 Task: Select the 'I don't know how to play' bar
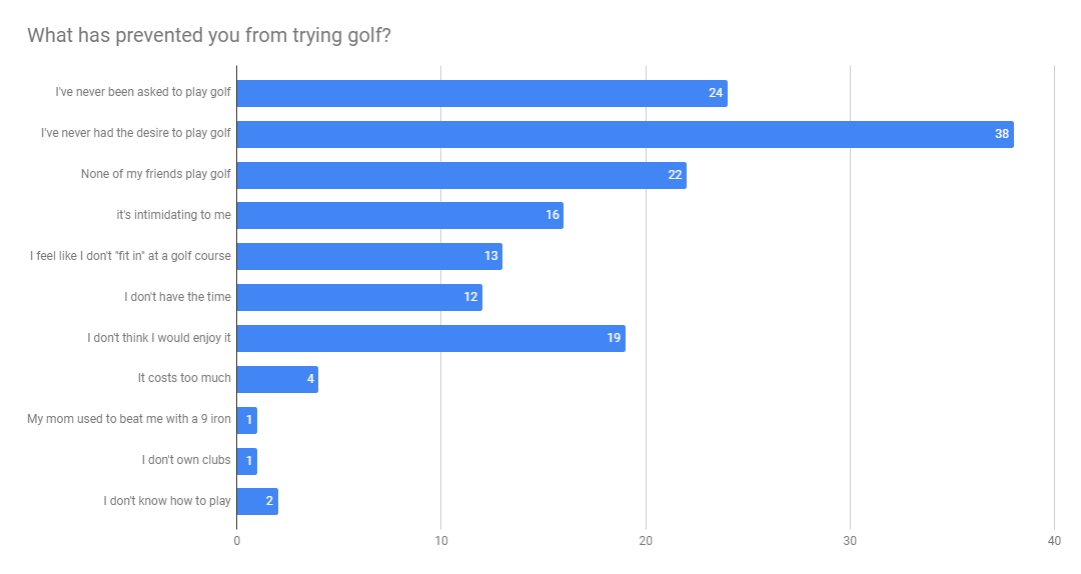pyautogui.click(x=257, y=502)
